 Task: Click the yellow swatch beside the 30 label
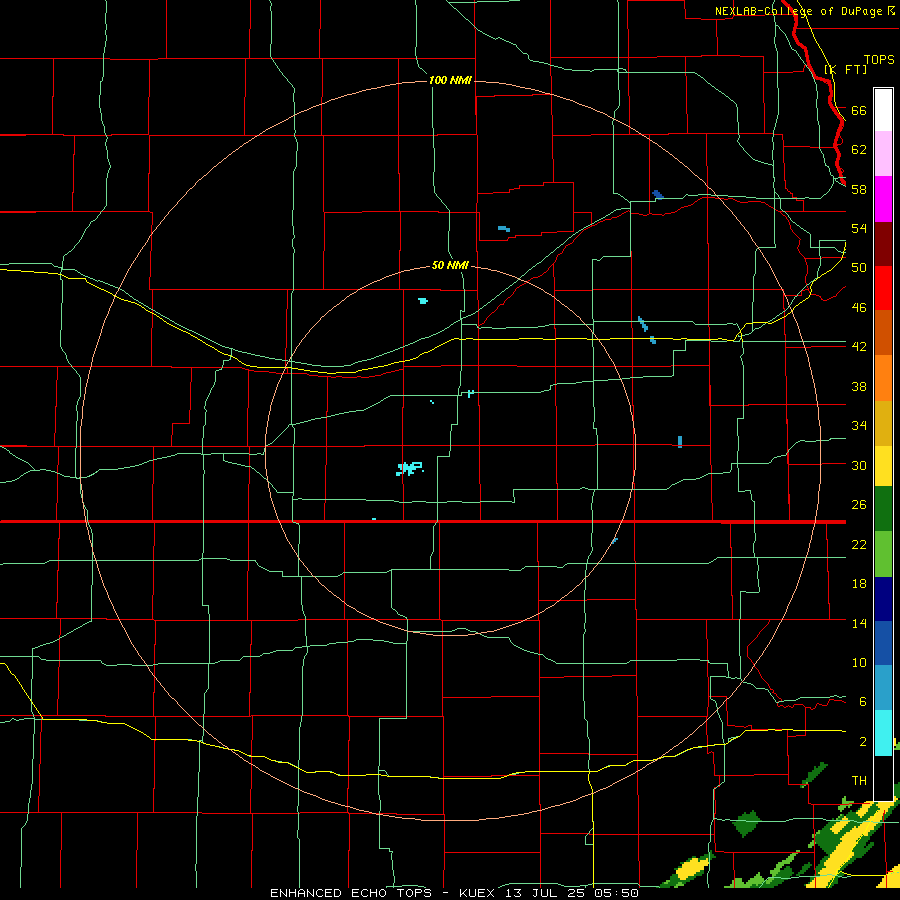point(883,466)
